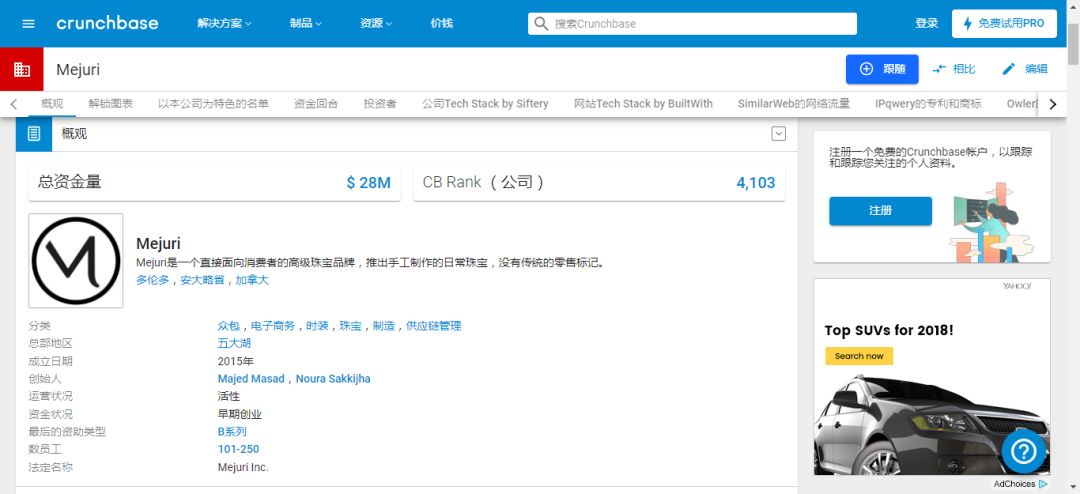Screen dimensions: 1080x494
Task: Open the 加拿大 location link
Action: 252,280
